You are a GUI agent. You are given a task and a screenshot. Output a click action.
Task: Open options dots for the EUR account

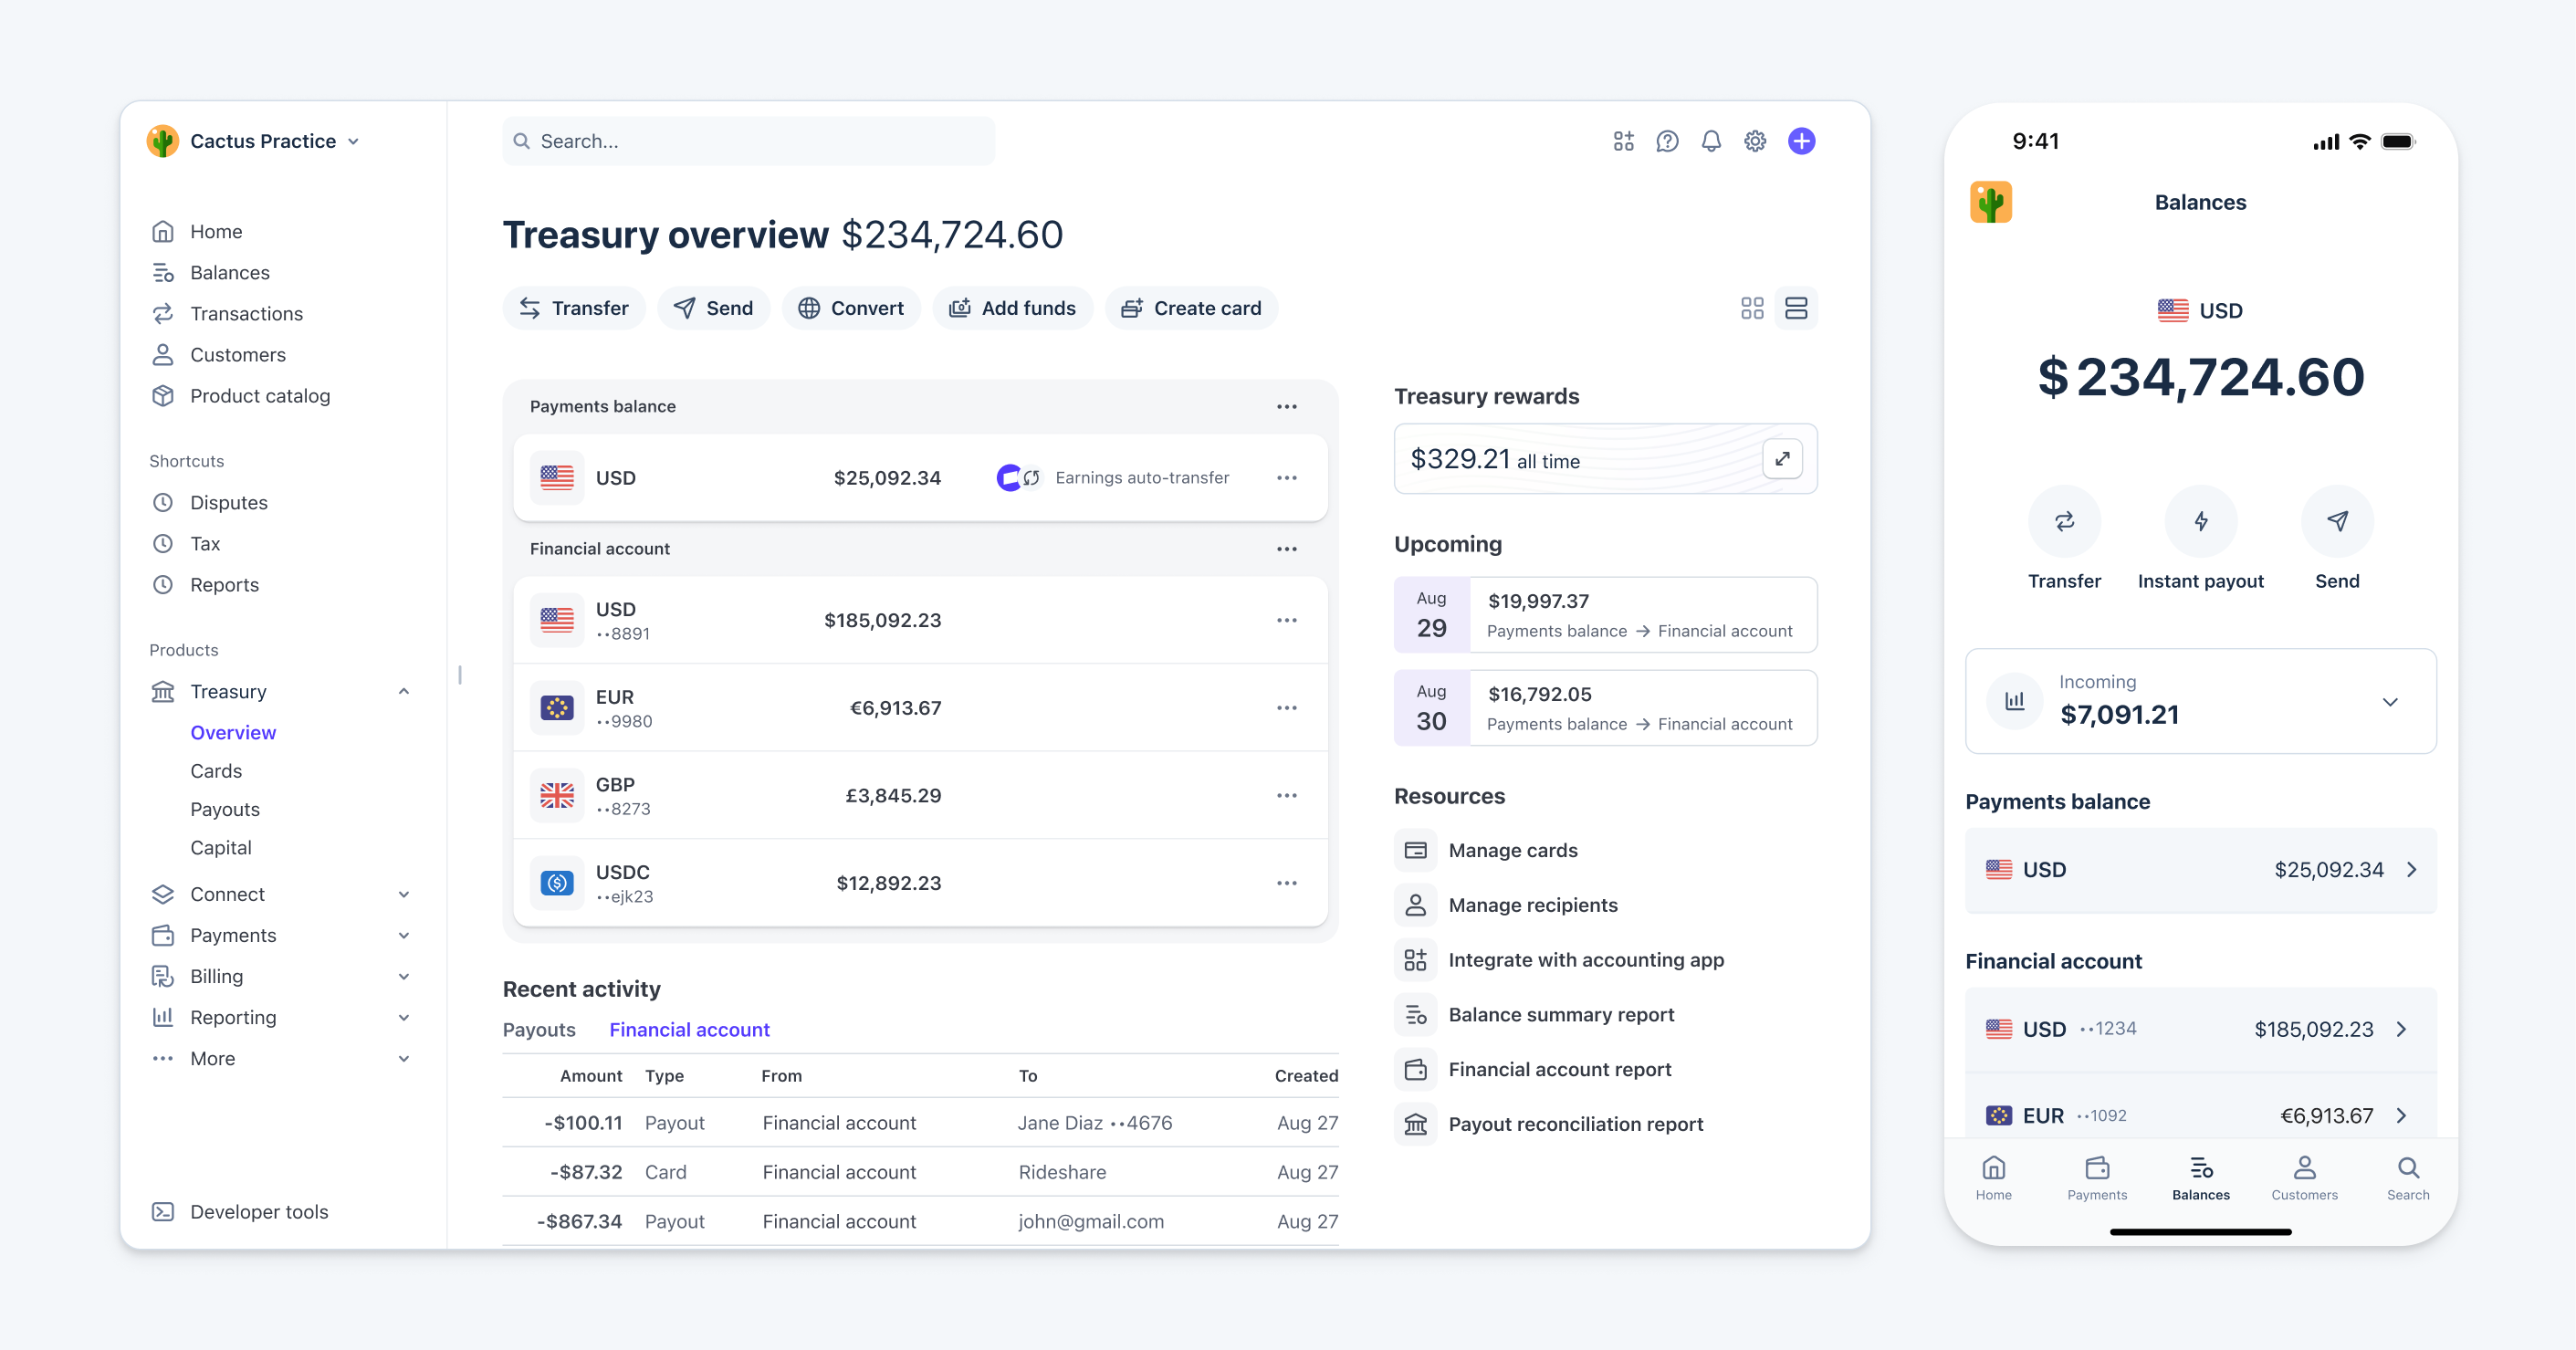tap(1286, 708)
